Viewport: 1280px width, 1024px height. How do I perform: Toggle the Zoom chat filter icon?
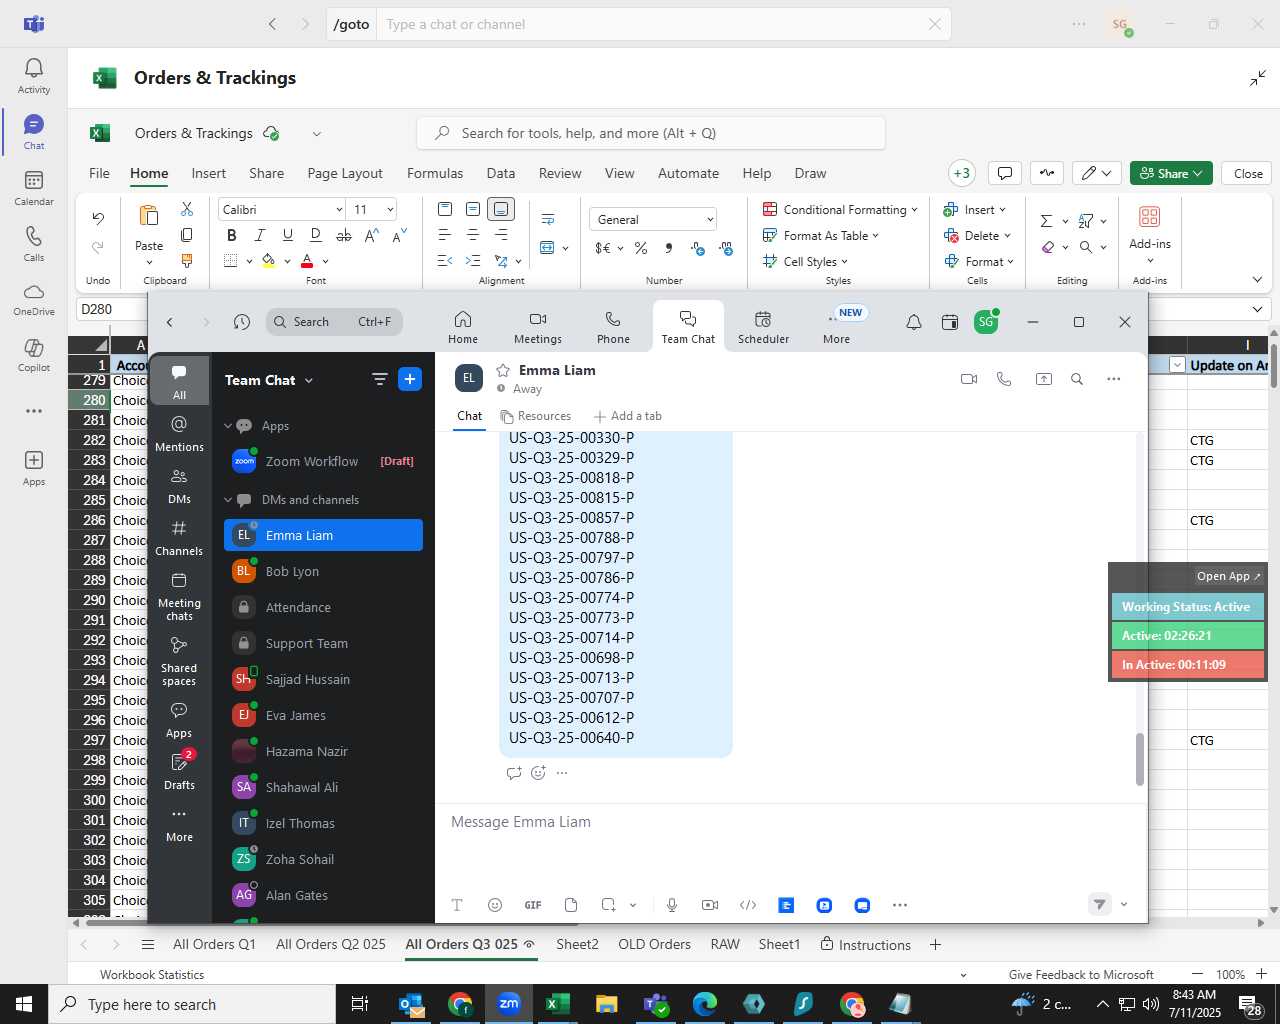(379, 379)
